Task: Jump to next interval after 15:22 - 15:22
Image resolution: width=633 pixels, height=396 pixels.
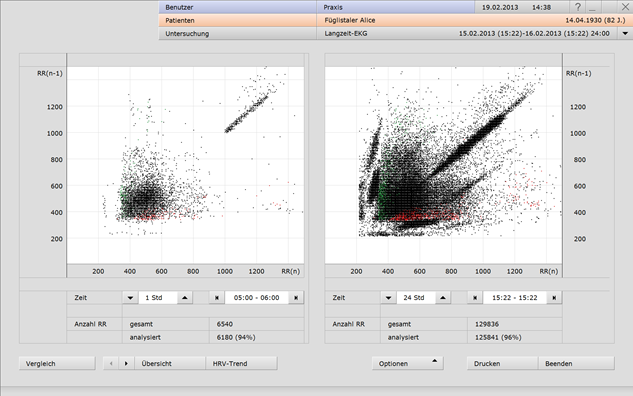Action: [x=554, y=298]
